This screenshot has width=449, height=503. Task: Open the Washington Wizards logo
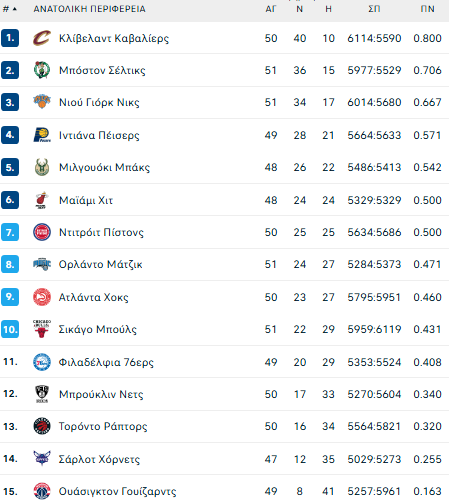coord(42,491)
